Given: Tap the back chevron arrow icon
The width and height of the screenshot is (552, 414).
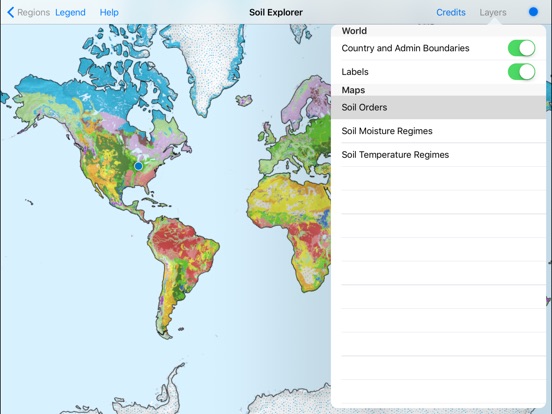Looking at the screenshot, I should pyautogui.click(x=11, y=12).
